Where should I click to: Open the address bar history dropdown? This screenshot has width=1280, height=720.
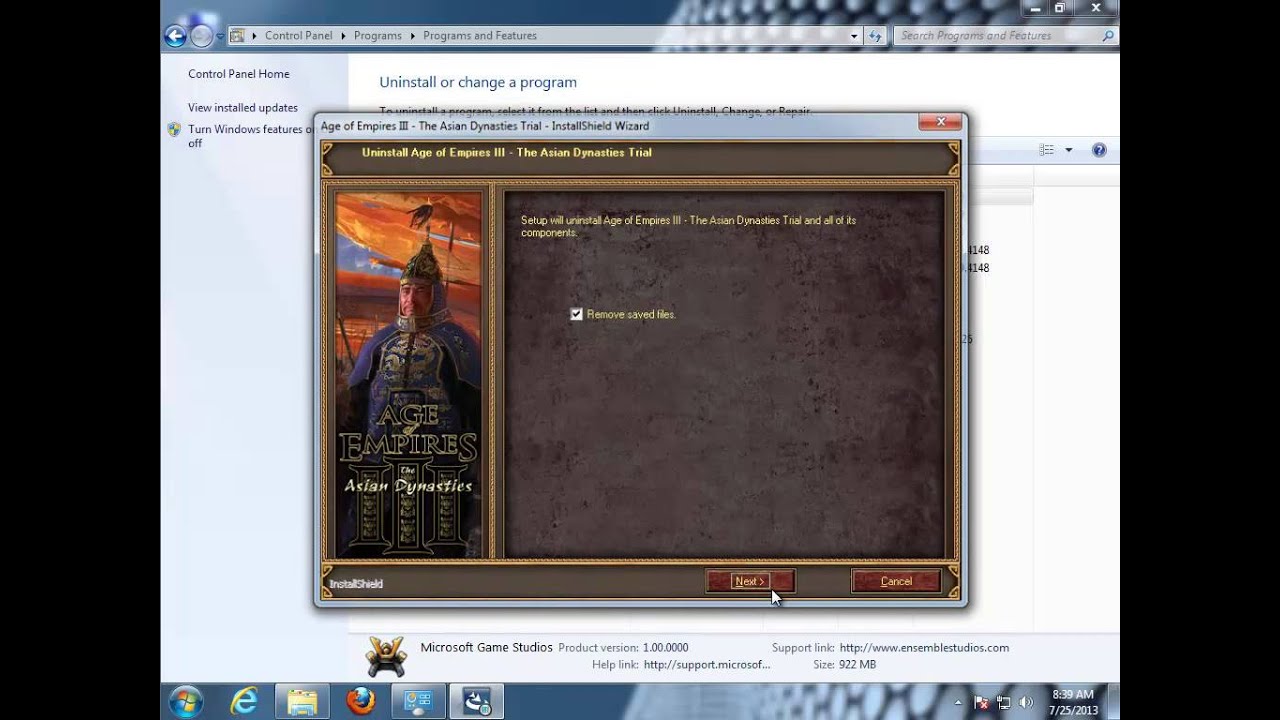pos(854,36)
